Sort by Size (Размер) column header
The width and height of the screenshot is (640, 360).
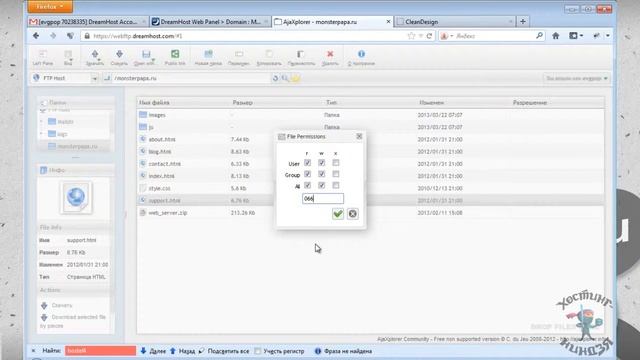click(243, 103)
